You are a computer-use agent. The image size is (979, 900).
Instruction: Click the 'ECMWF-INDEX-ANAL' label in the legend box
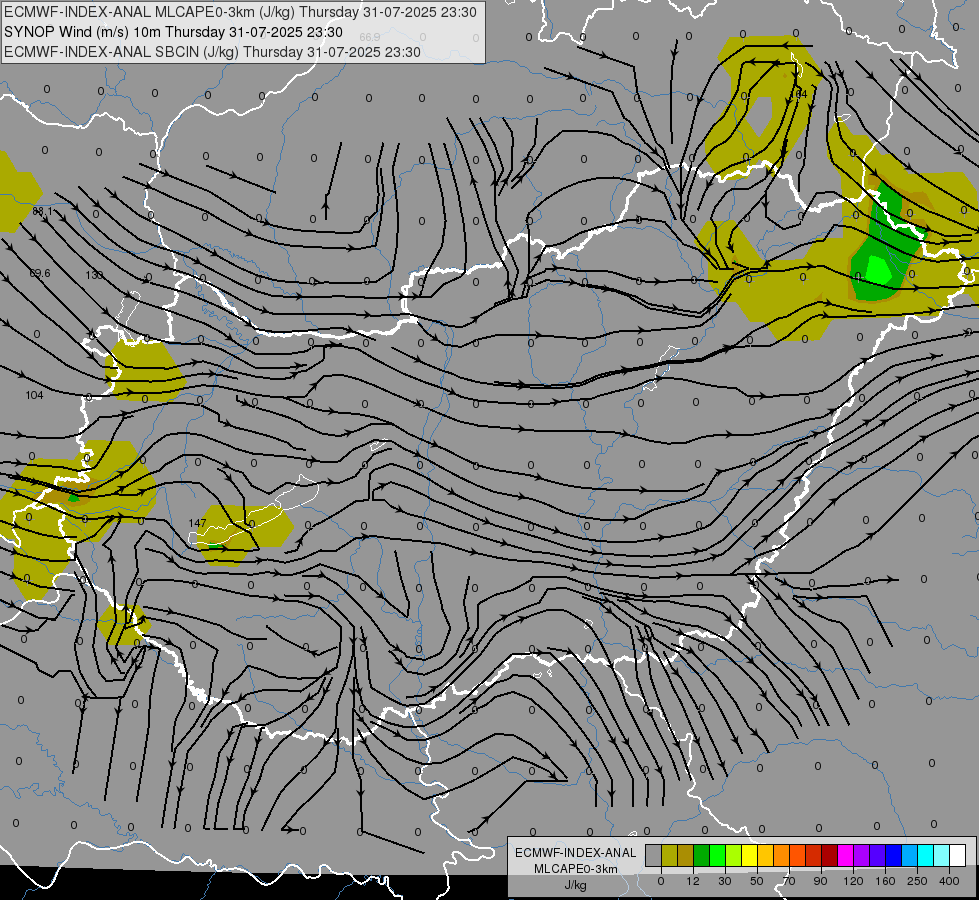click(x=576, y=853)
